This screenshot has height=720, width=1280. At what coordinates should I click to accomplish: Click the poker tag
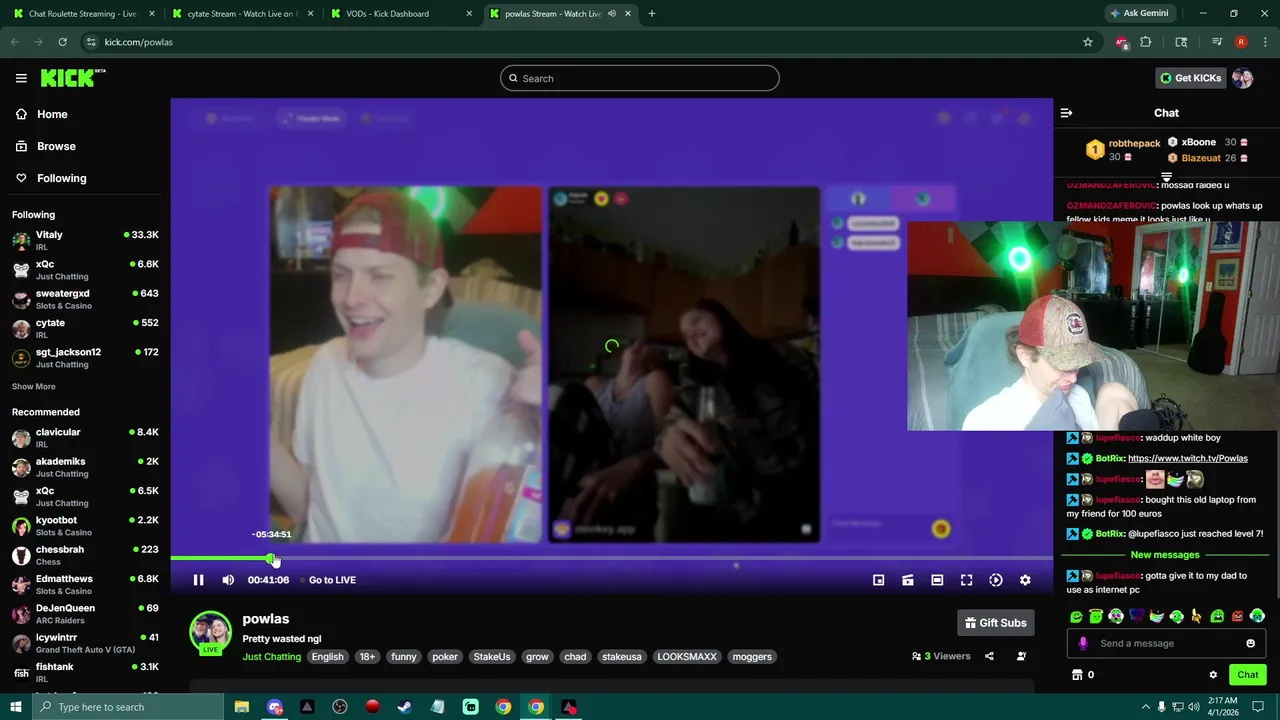coord(445,657)
